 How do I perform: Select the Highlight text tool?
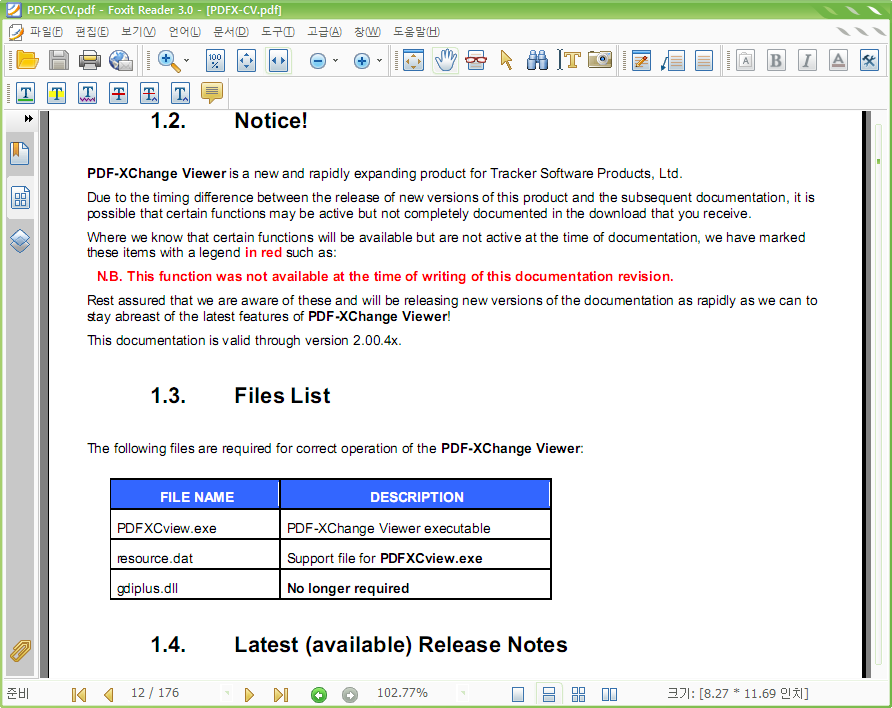(56, 93)
